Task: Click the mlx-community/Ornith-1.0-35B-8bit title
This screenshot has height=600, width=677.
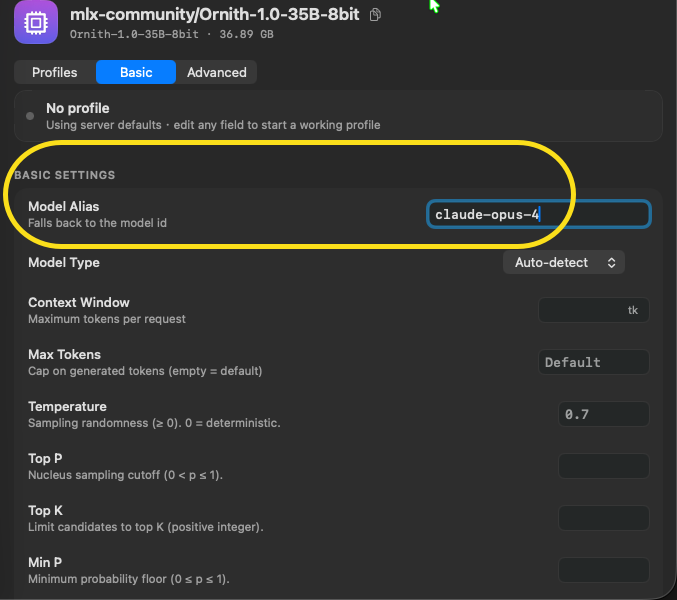Action: (x=214, y=15)
